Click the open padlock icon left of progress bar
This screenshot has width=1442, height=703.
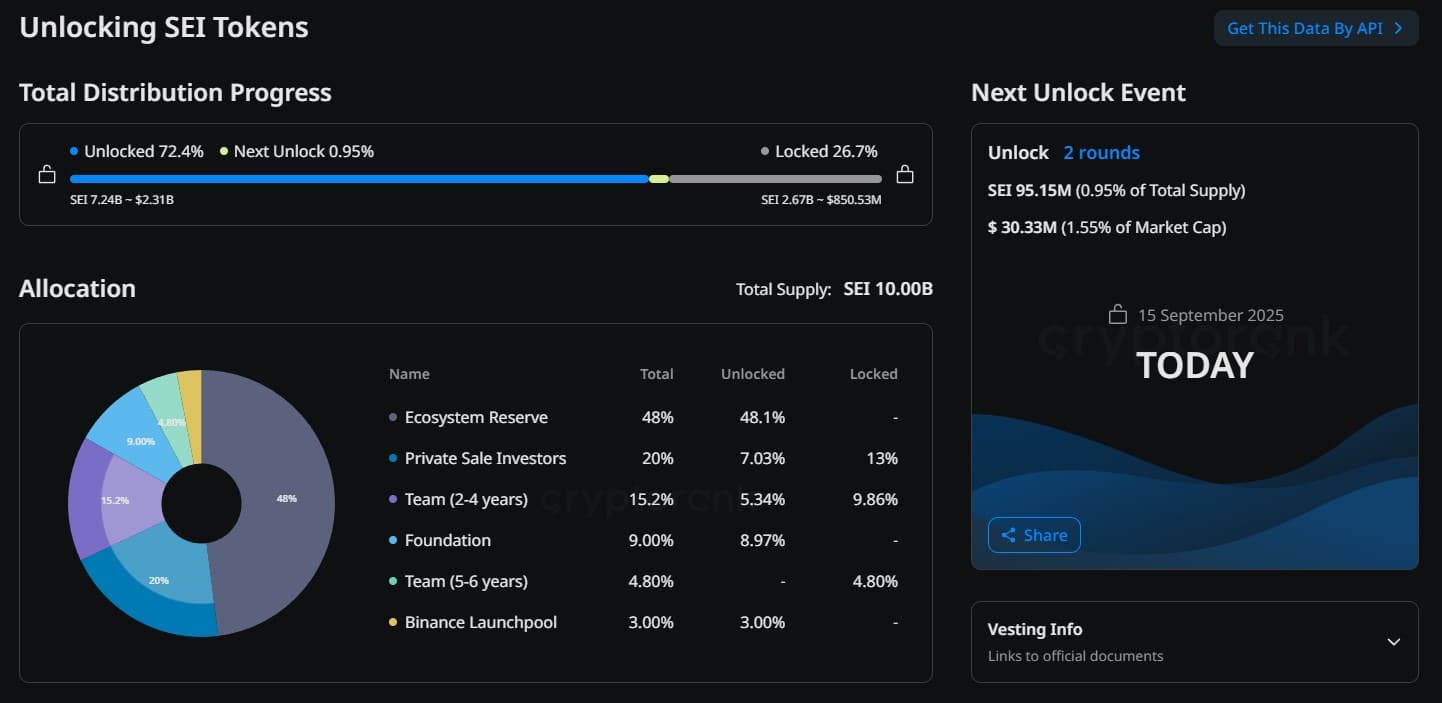[x=47, y=175]
